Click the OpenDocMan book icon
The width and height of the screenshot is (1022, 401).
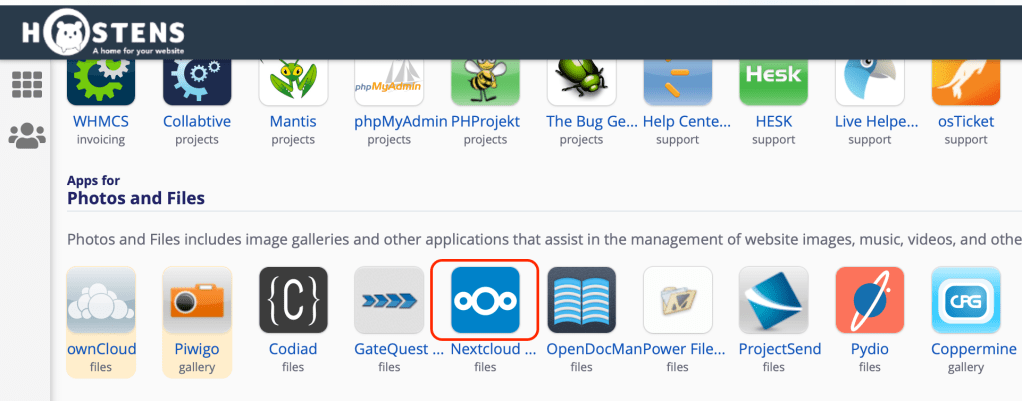coord(581,299)
